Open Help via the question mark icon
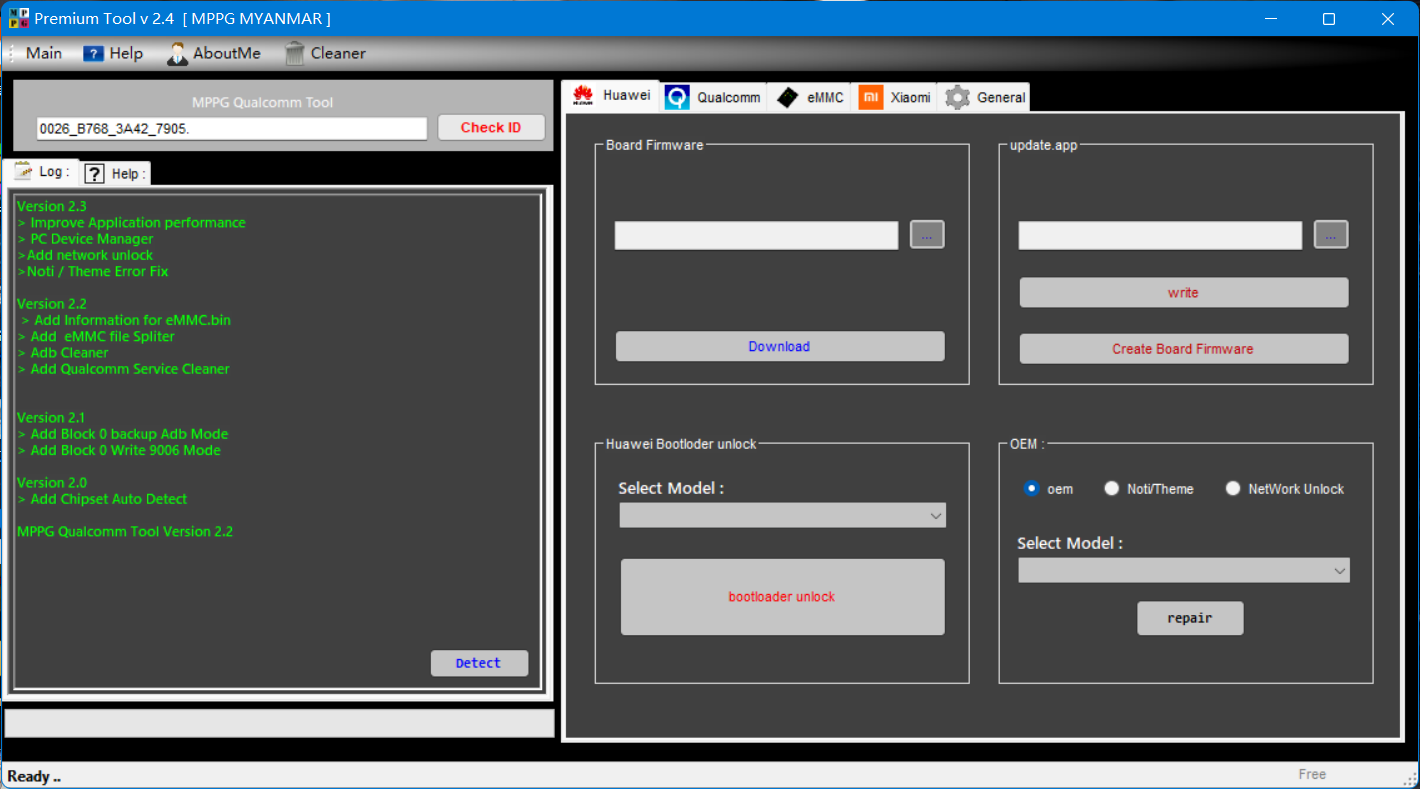 click(93, 53)
